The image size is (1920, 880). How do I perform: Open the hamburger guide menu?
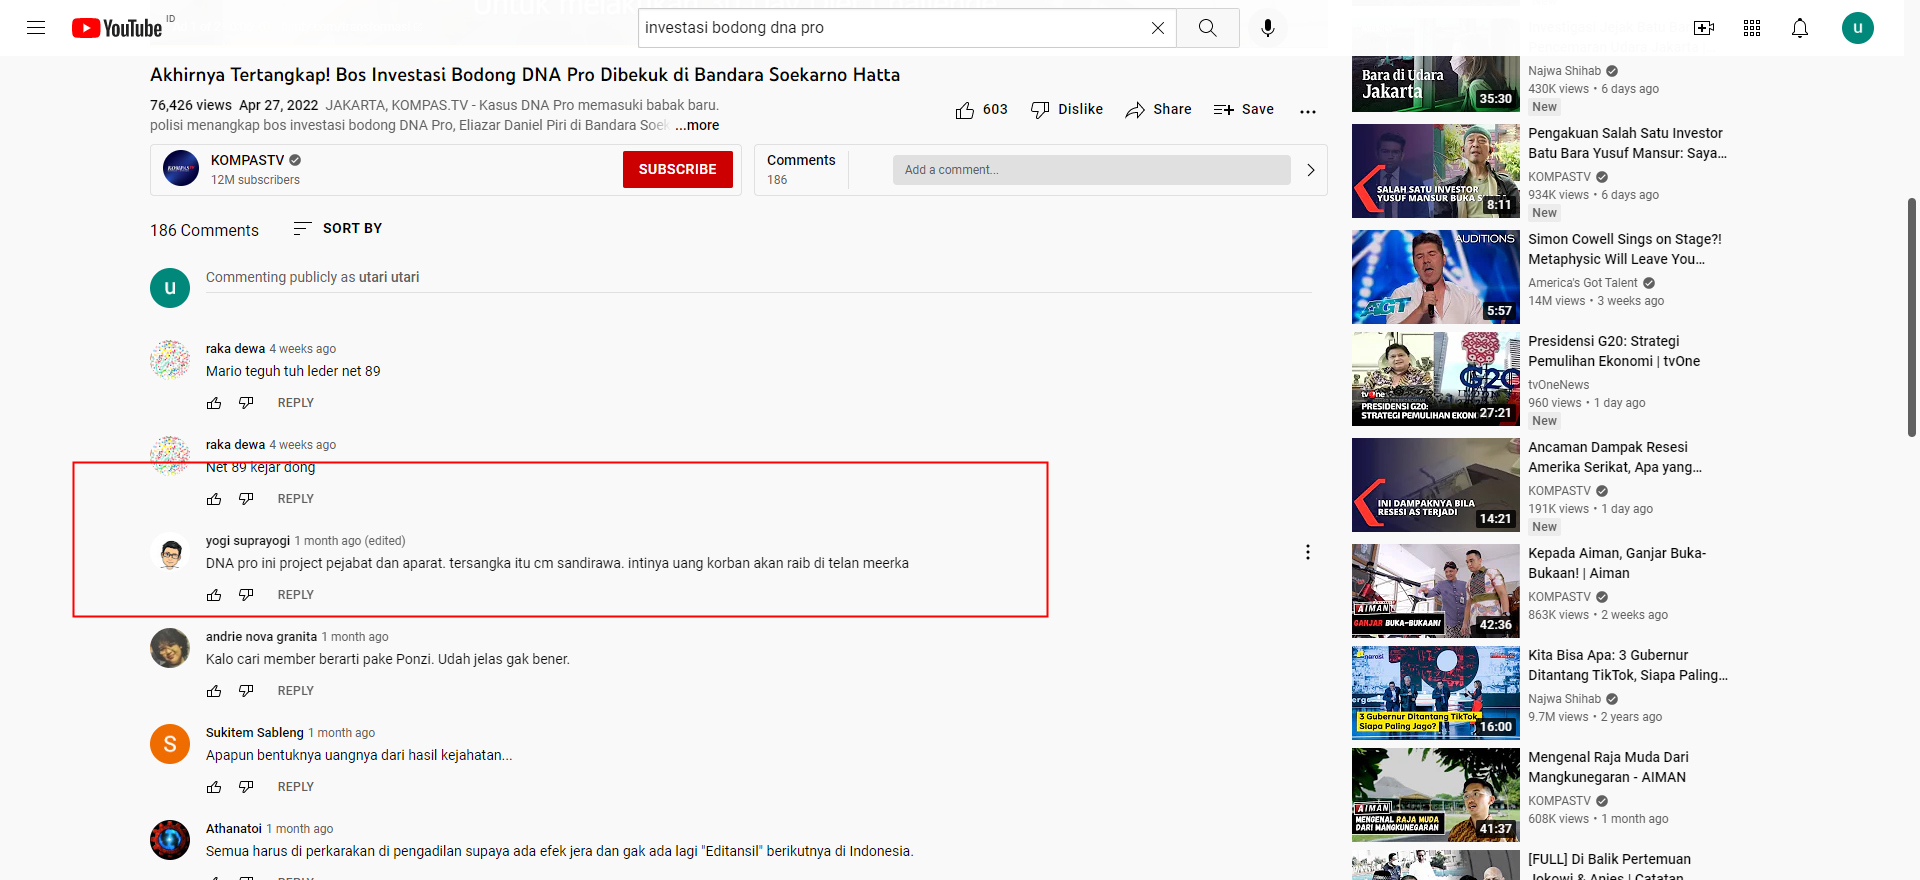(x=36, y=28)
